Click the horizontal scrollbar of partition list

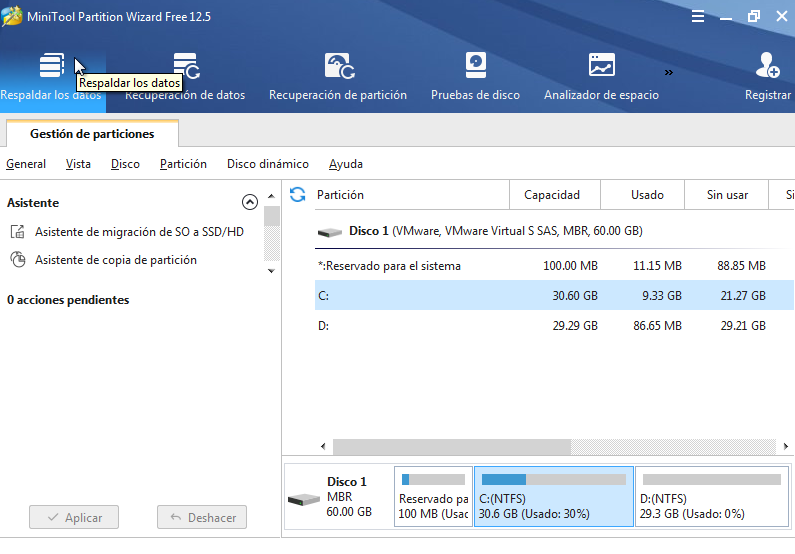pos(451,447)
